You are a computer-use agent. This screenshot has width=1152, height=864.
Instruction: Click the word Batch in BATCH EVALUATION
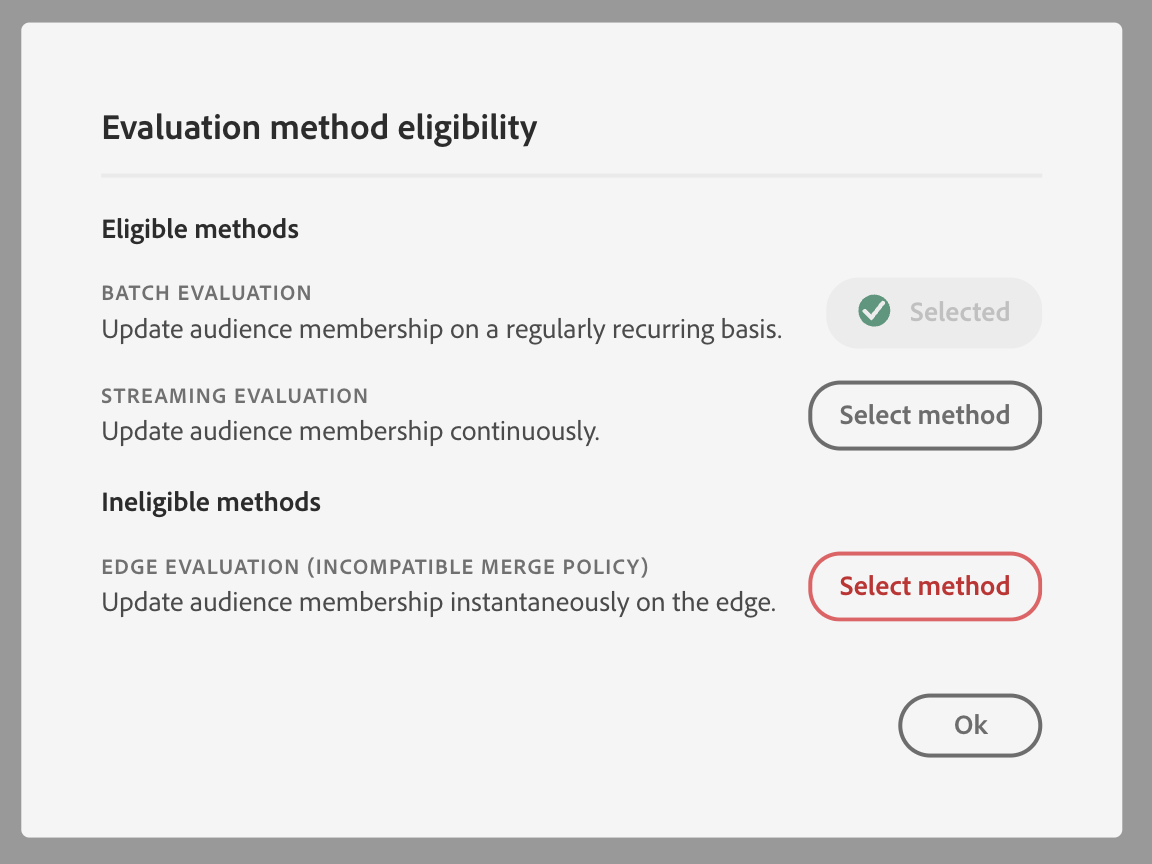click(x=134, y=293)
